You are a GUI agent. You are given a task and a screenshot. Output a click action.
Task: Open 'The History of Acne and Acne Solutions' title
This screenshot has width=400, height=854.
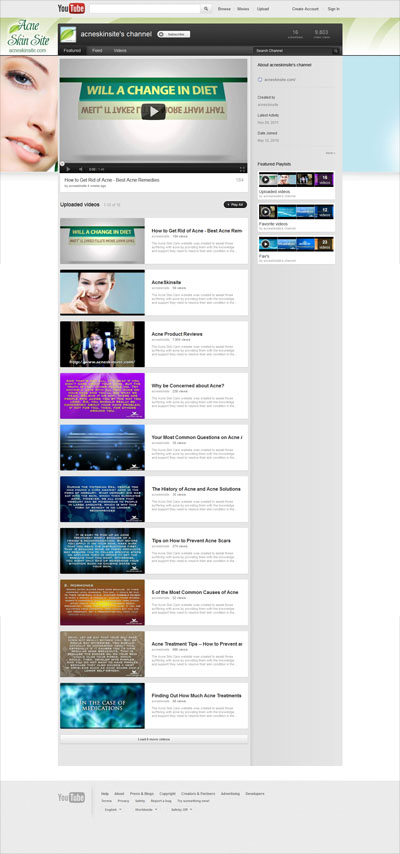196,489
